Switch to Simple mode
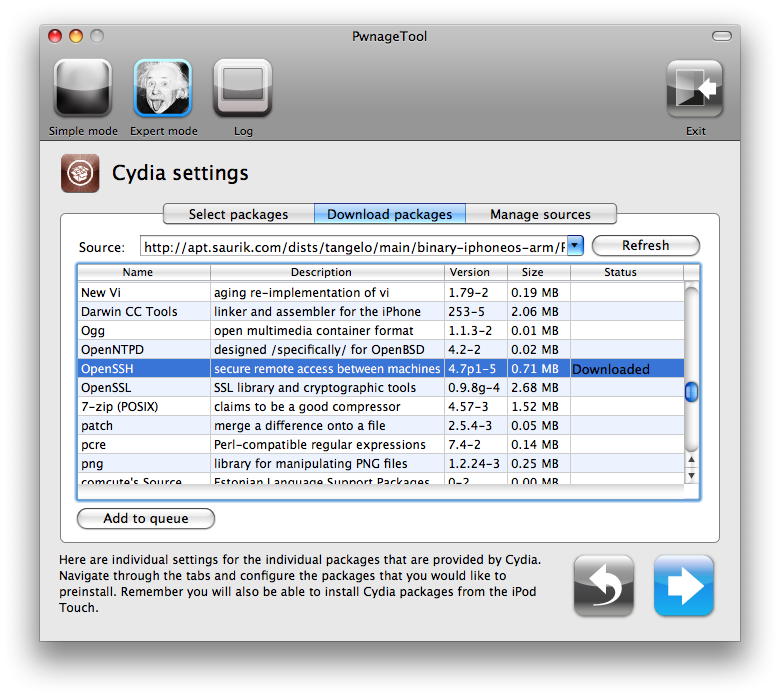The height and width of the screenshot is (696, 780). click(82, 89)
